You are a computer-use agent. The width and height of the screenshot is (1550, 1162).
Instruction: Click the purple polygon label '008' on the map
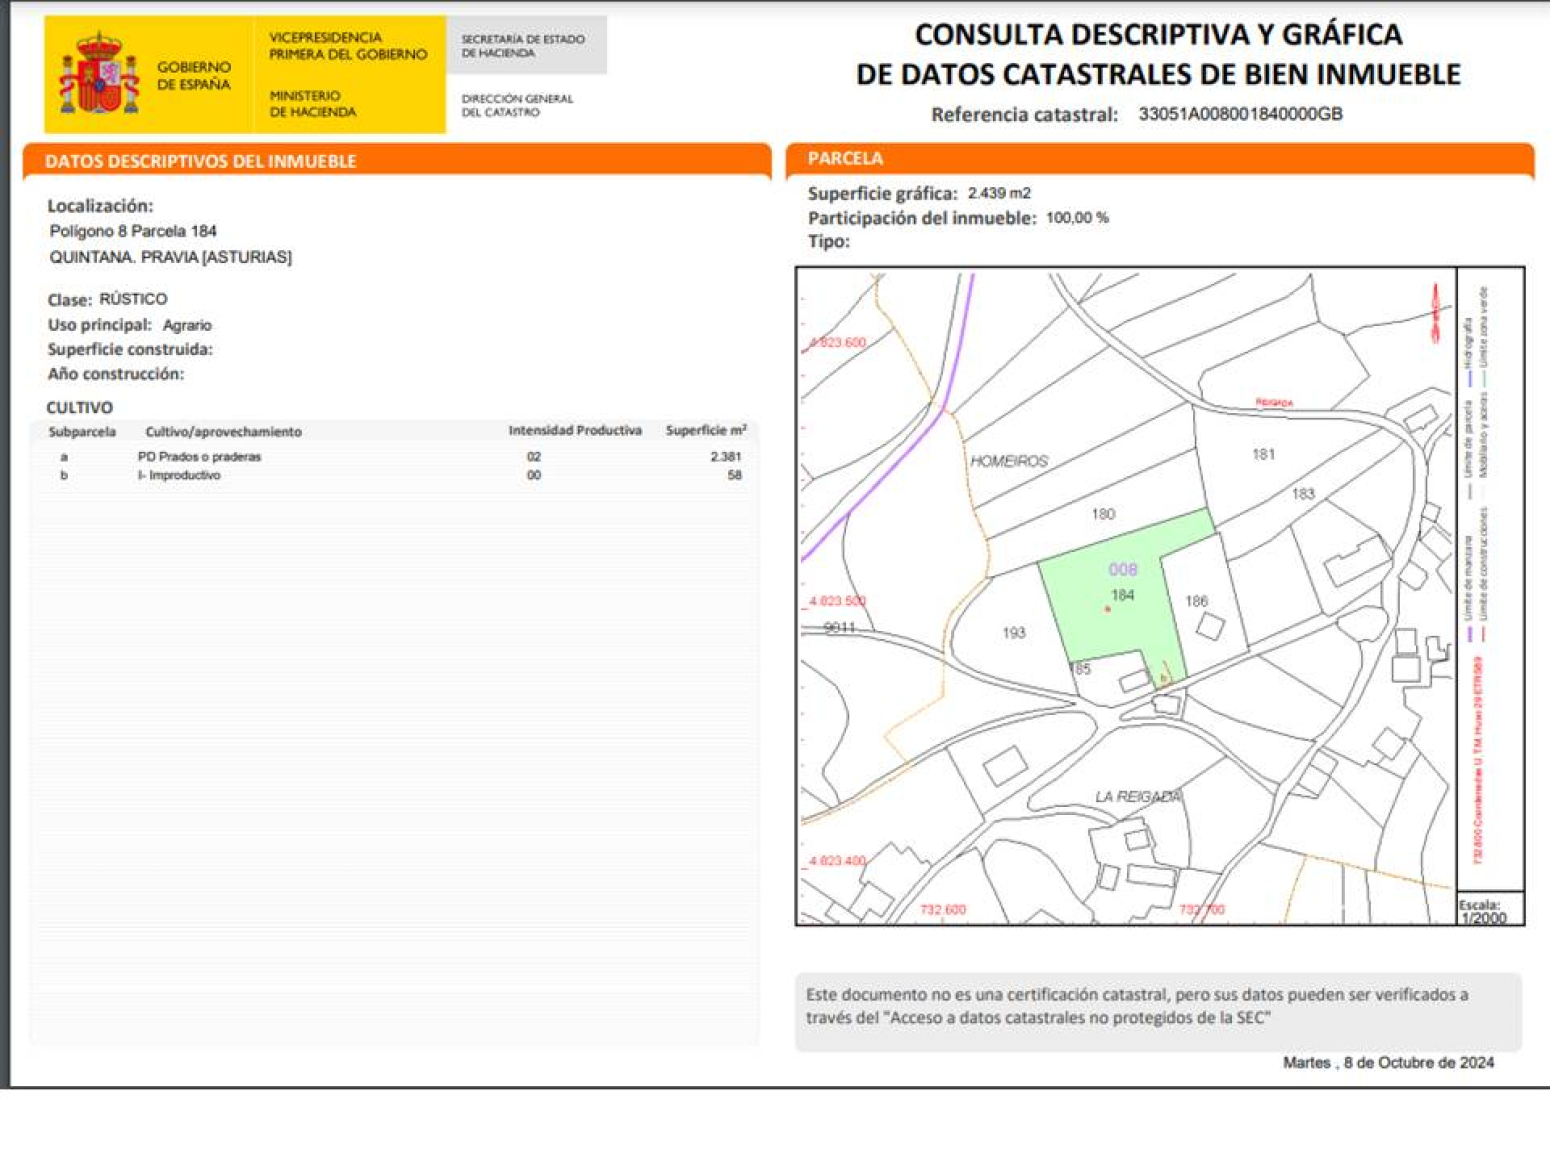1123,569
